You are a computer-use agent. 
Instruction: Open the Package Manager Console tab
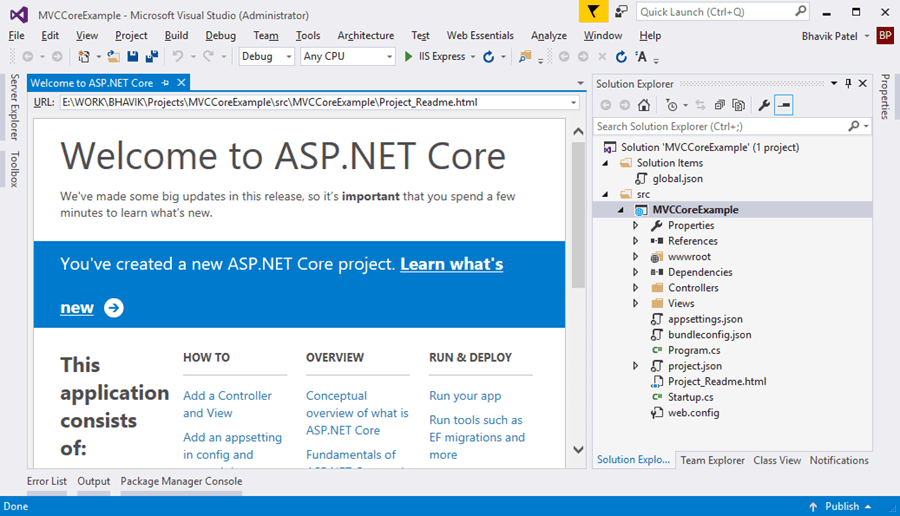tap(181, 481)
